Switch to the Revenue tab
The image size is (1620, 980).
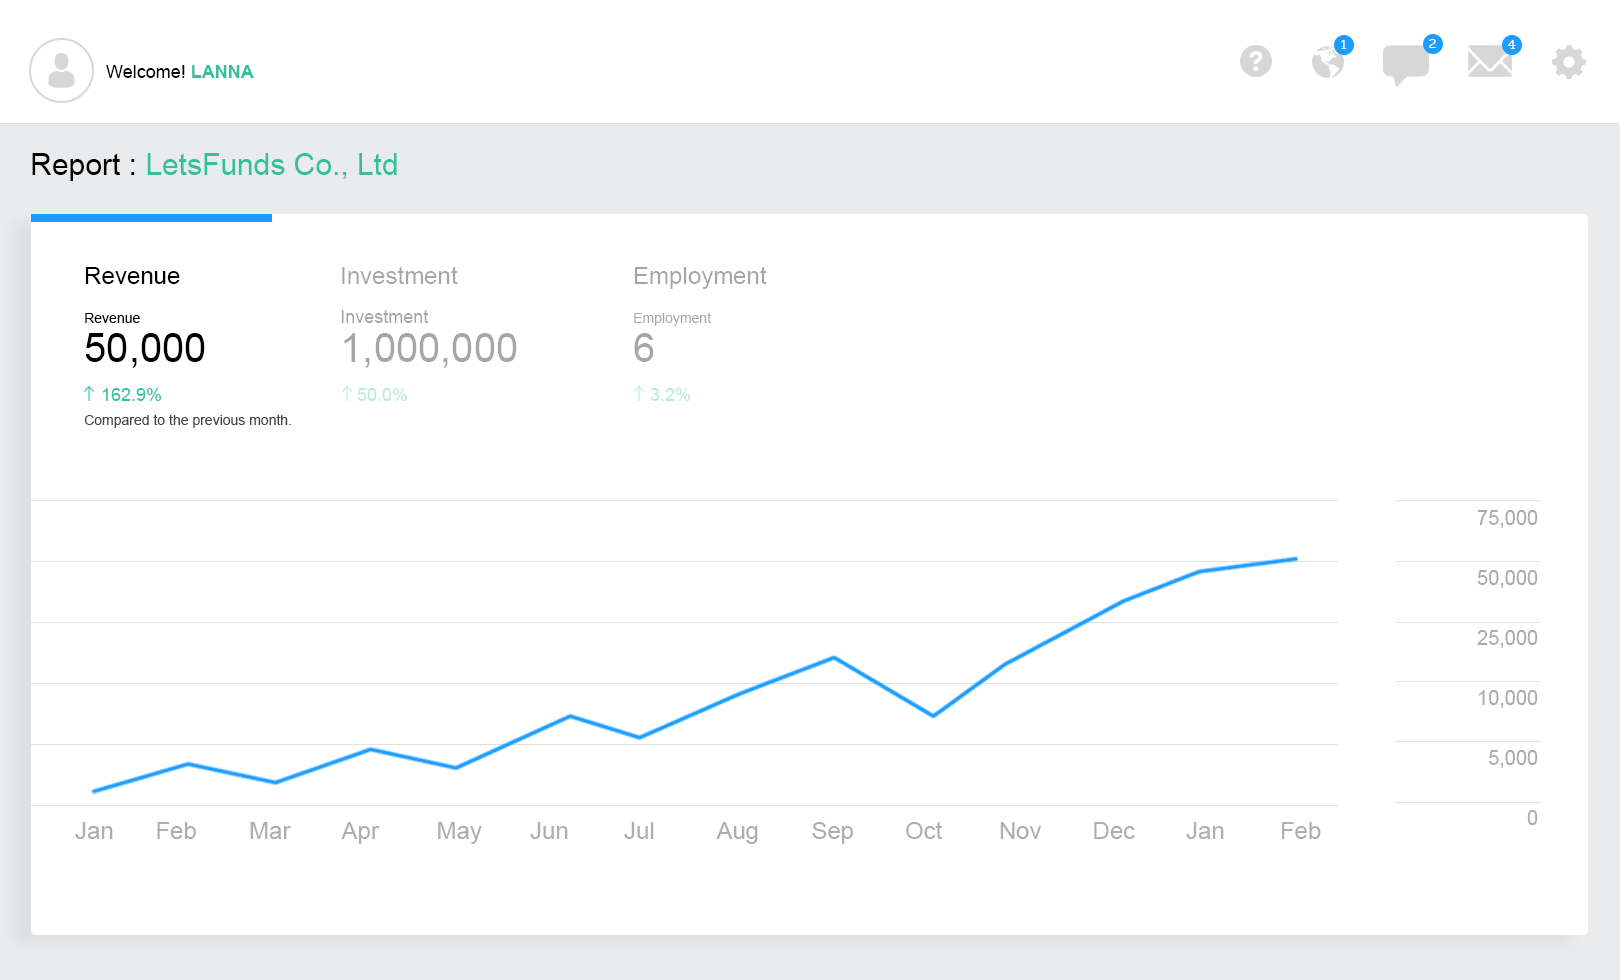(x=132, y=276)
